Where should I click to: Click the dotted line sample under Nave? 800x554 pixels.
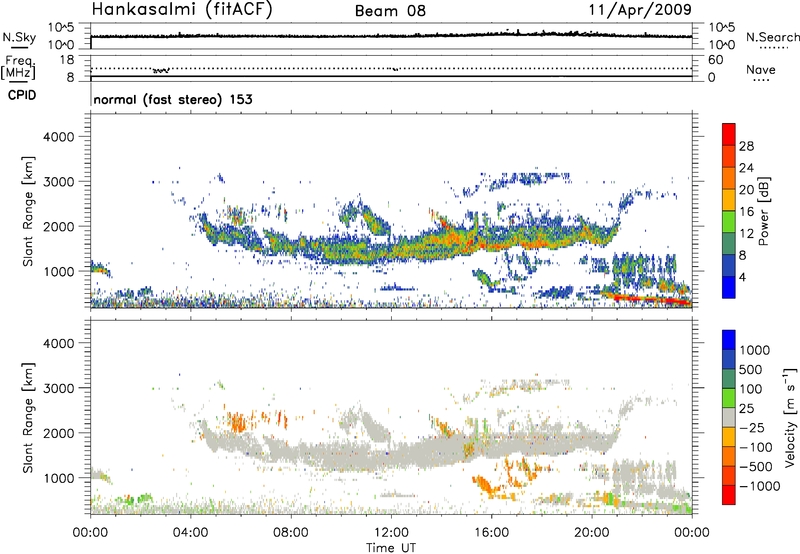coord(761,80)
